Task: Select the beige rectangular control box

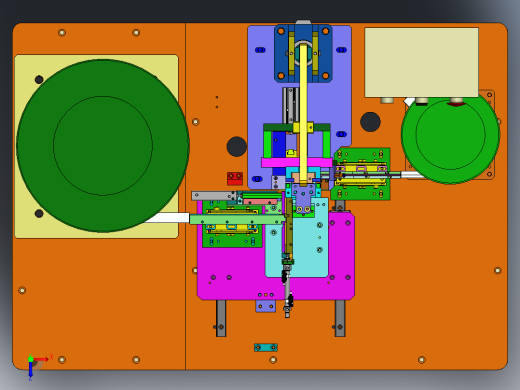Action: coord(422,62)
